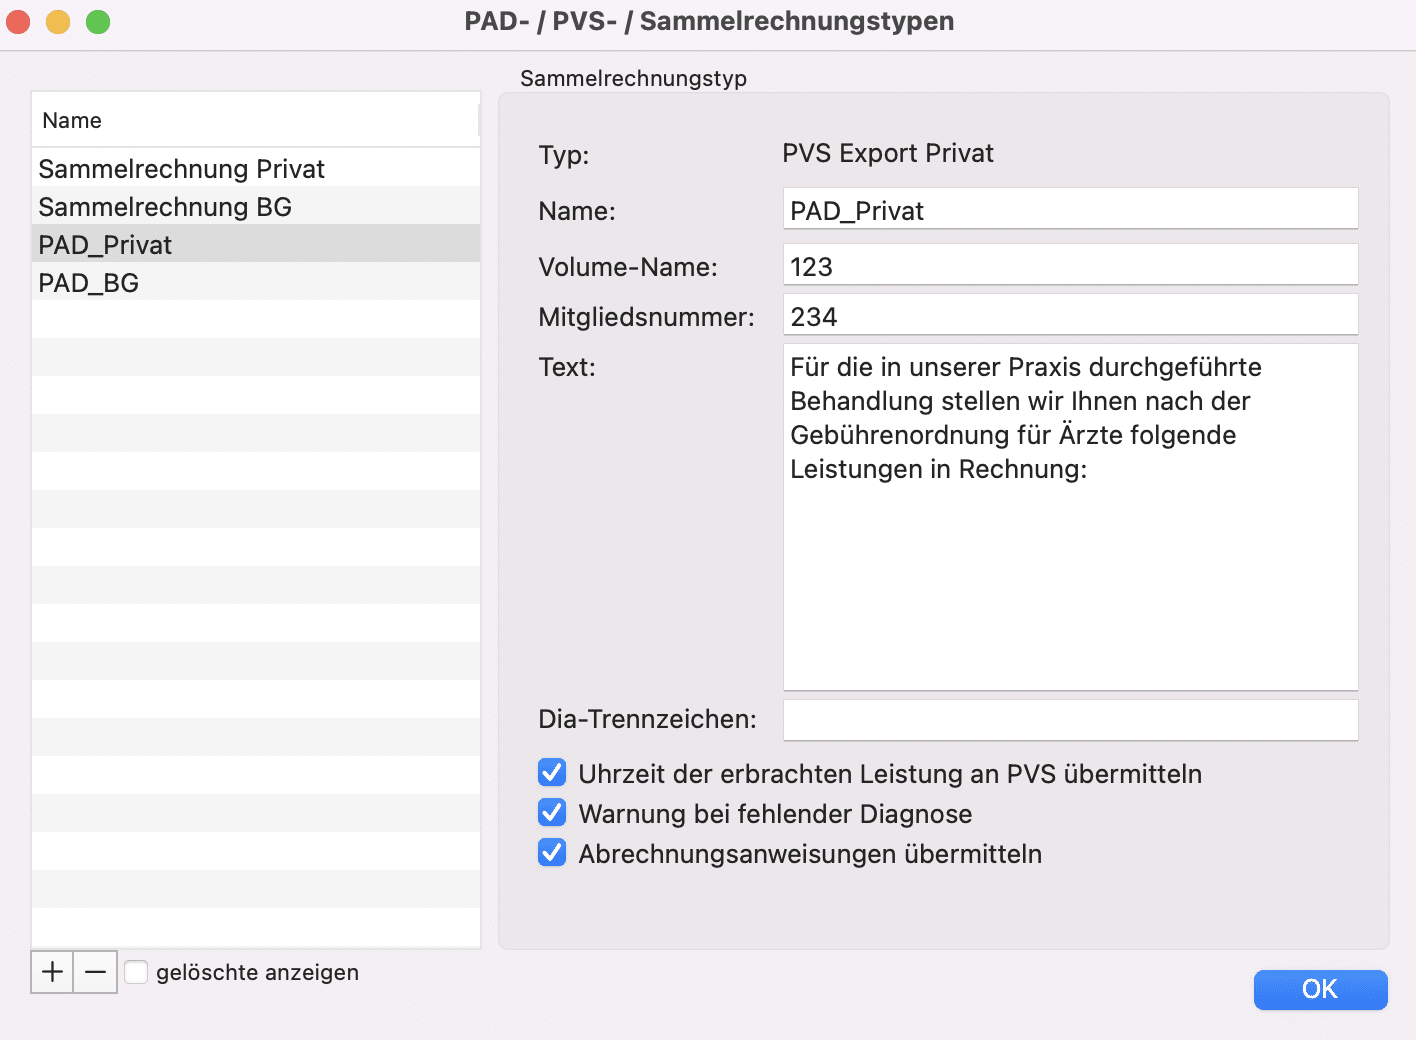The height and width of the screenshot is (1040, 1416).
Task: Toggle the gelöschte anzeigen checkbox
Action: click(136, 972)
